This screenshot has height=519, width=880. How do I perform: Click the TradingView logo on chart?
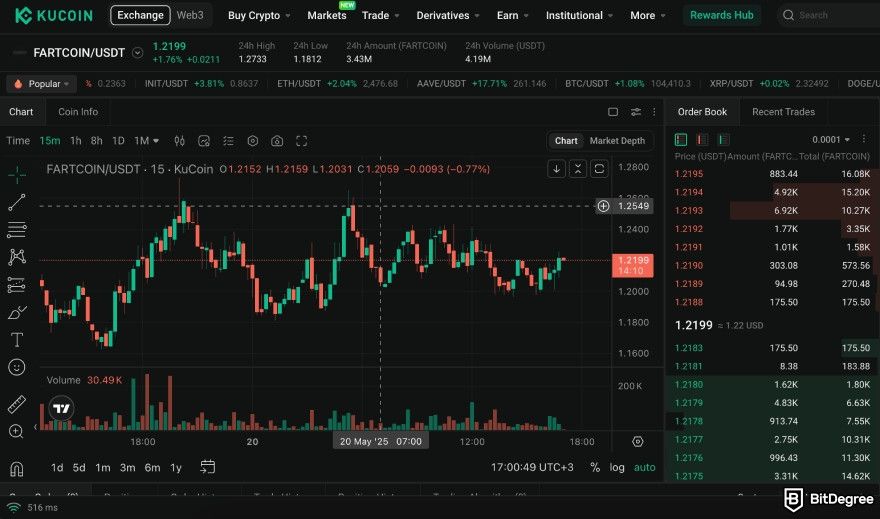pyautogui.click(x=62, y=408)
